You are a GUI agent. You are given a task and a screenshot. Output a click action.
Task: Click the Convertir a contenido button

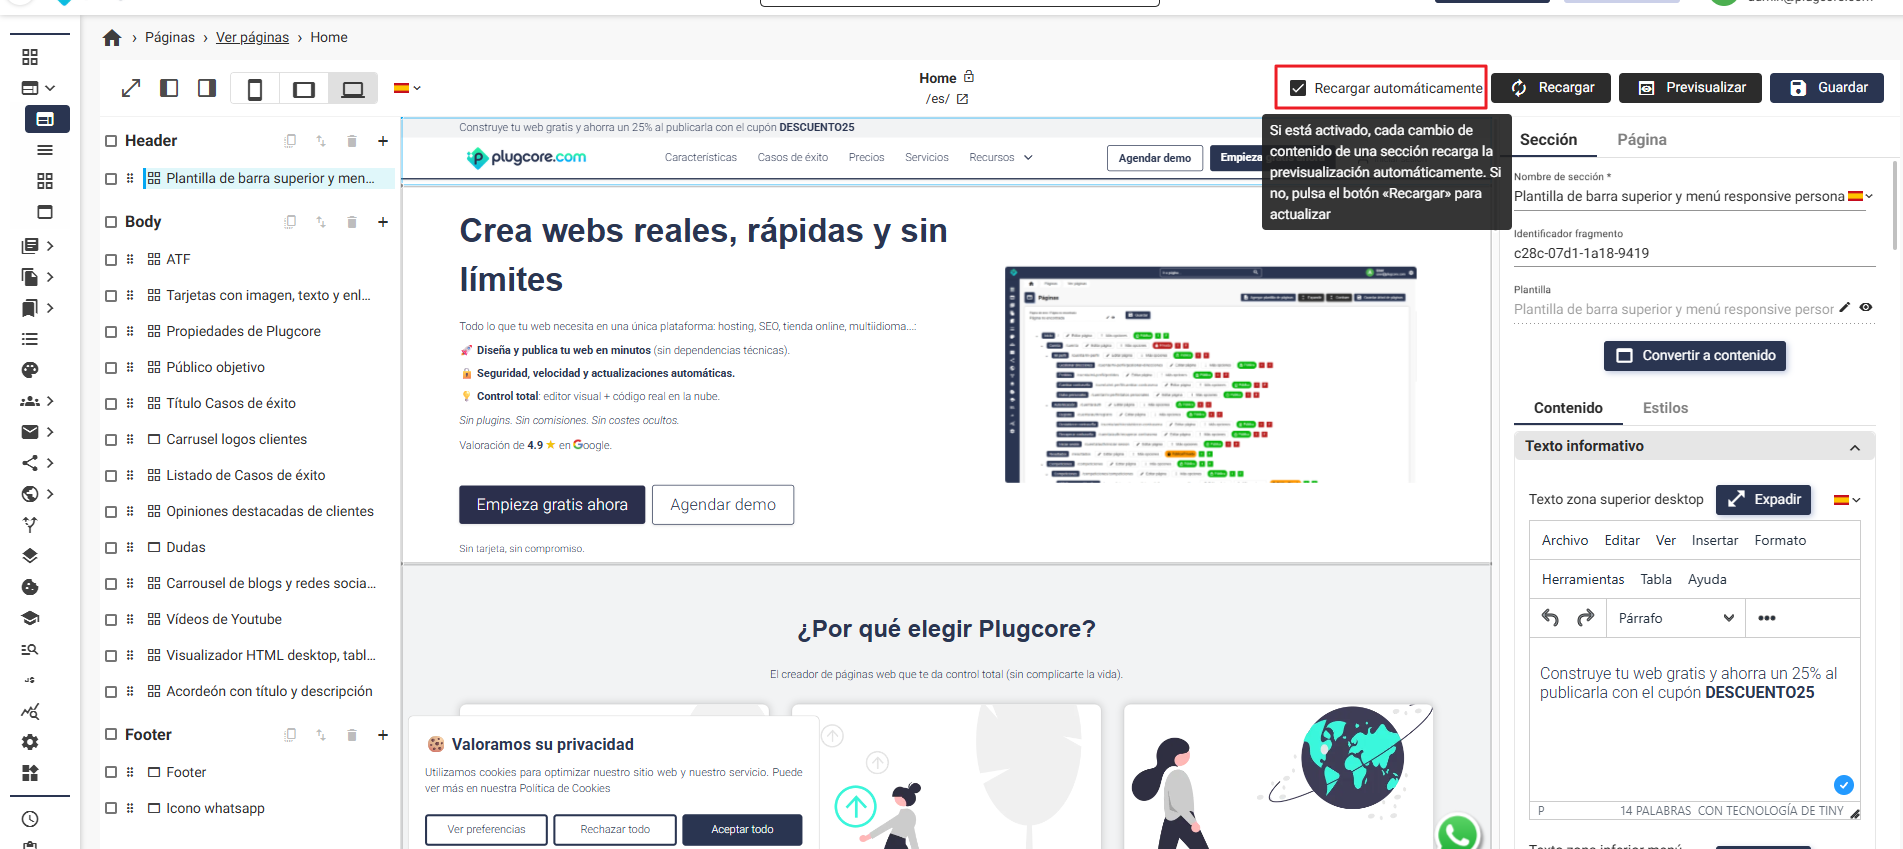point(1695,356)
